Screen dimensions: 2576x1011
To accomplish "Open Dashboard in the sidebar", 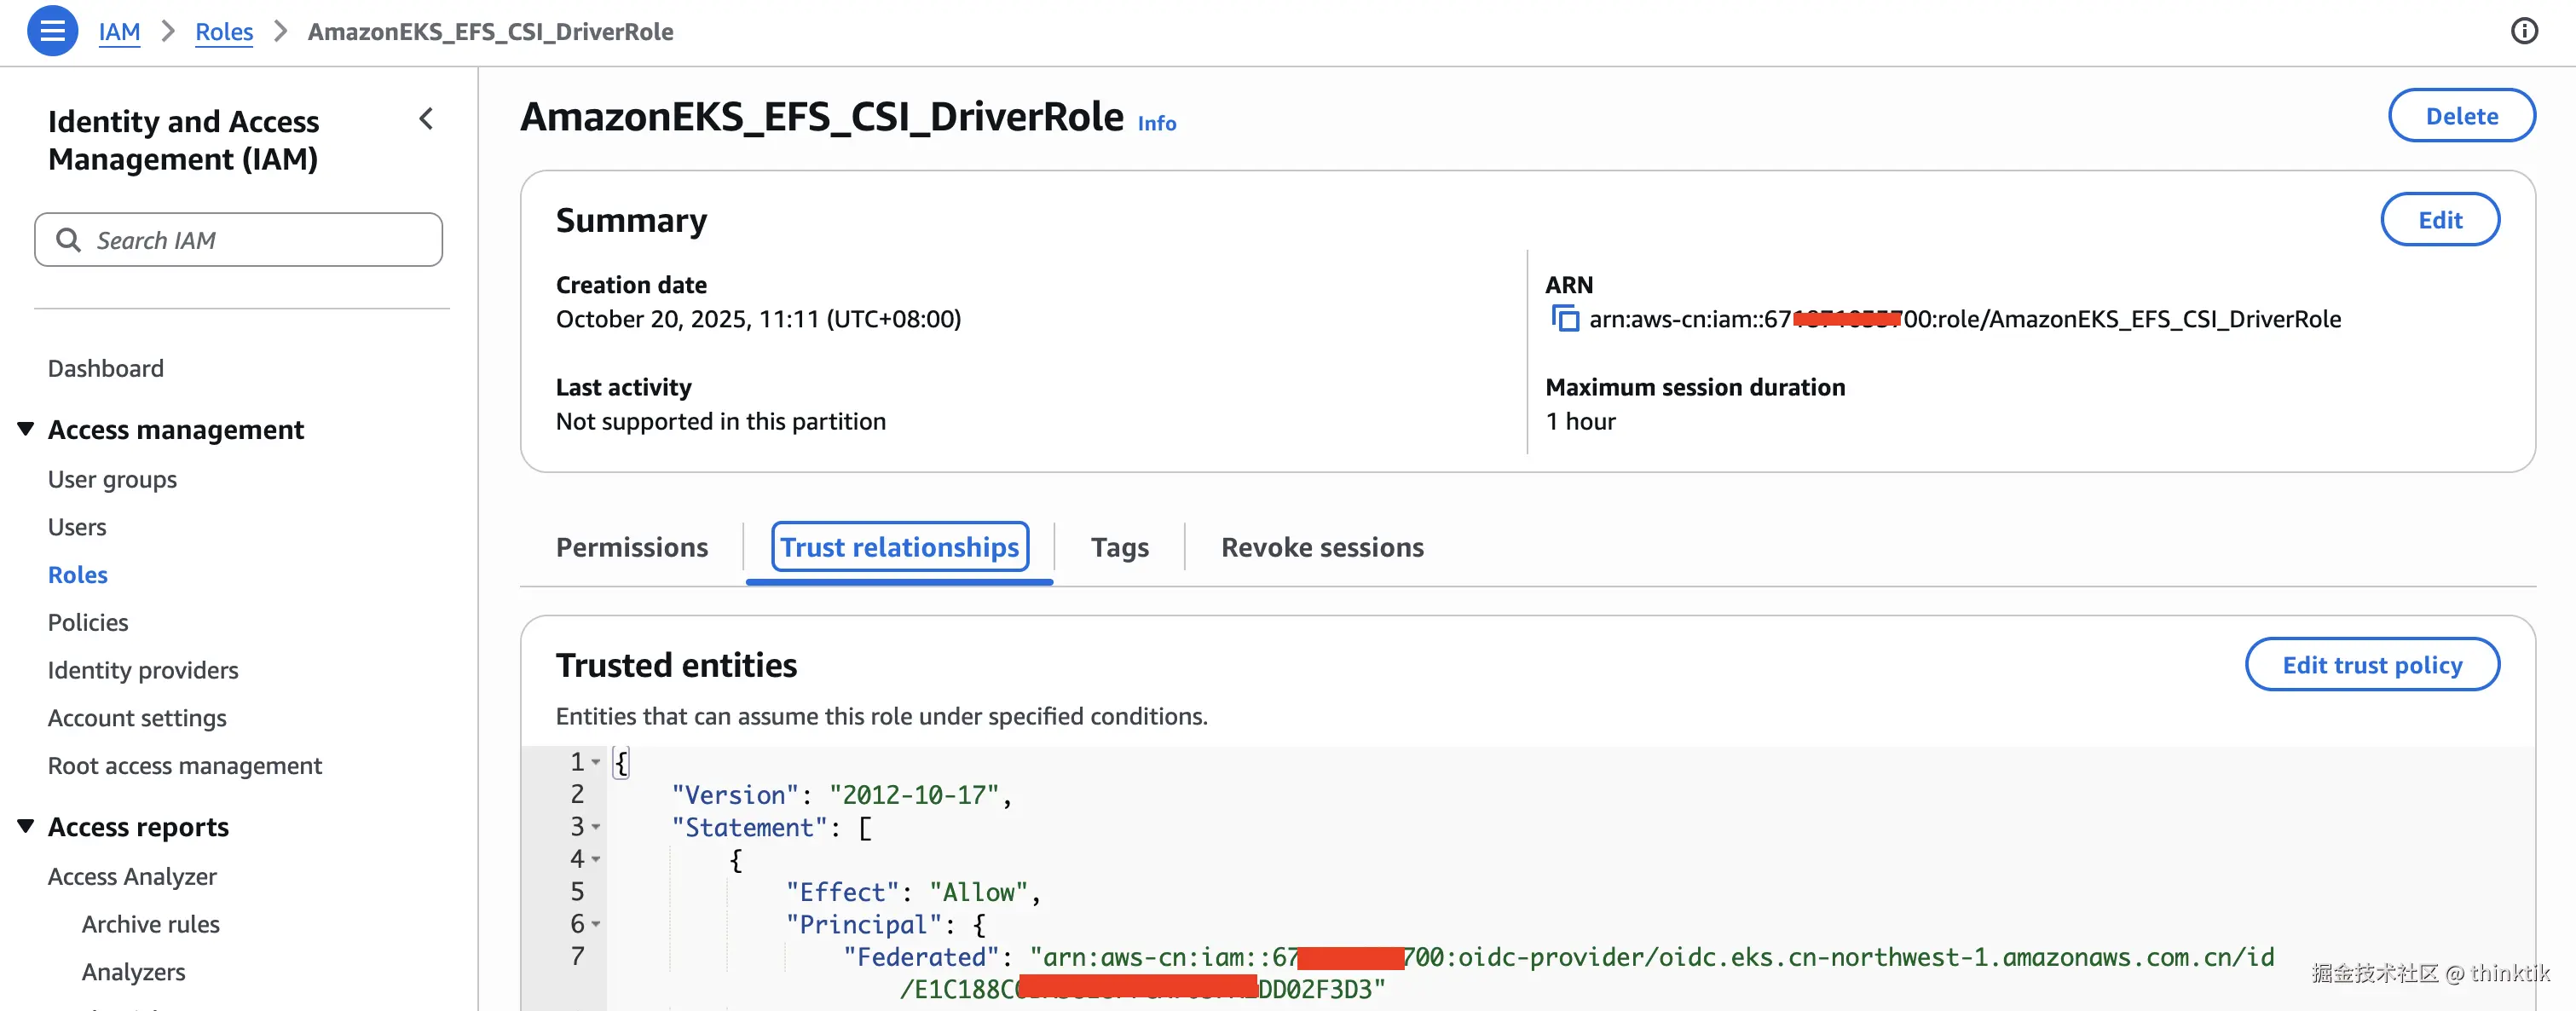I will point(106,368).
